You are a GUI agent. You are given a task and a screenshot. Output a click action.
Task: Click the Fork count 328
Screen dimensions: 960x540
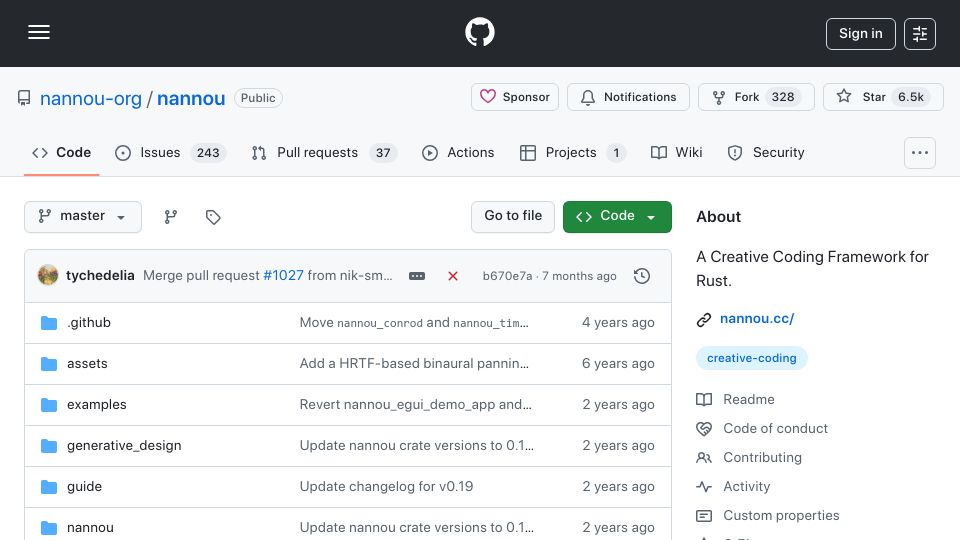783,97
